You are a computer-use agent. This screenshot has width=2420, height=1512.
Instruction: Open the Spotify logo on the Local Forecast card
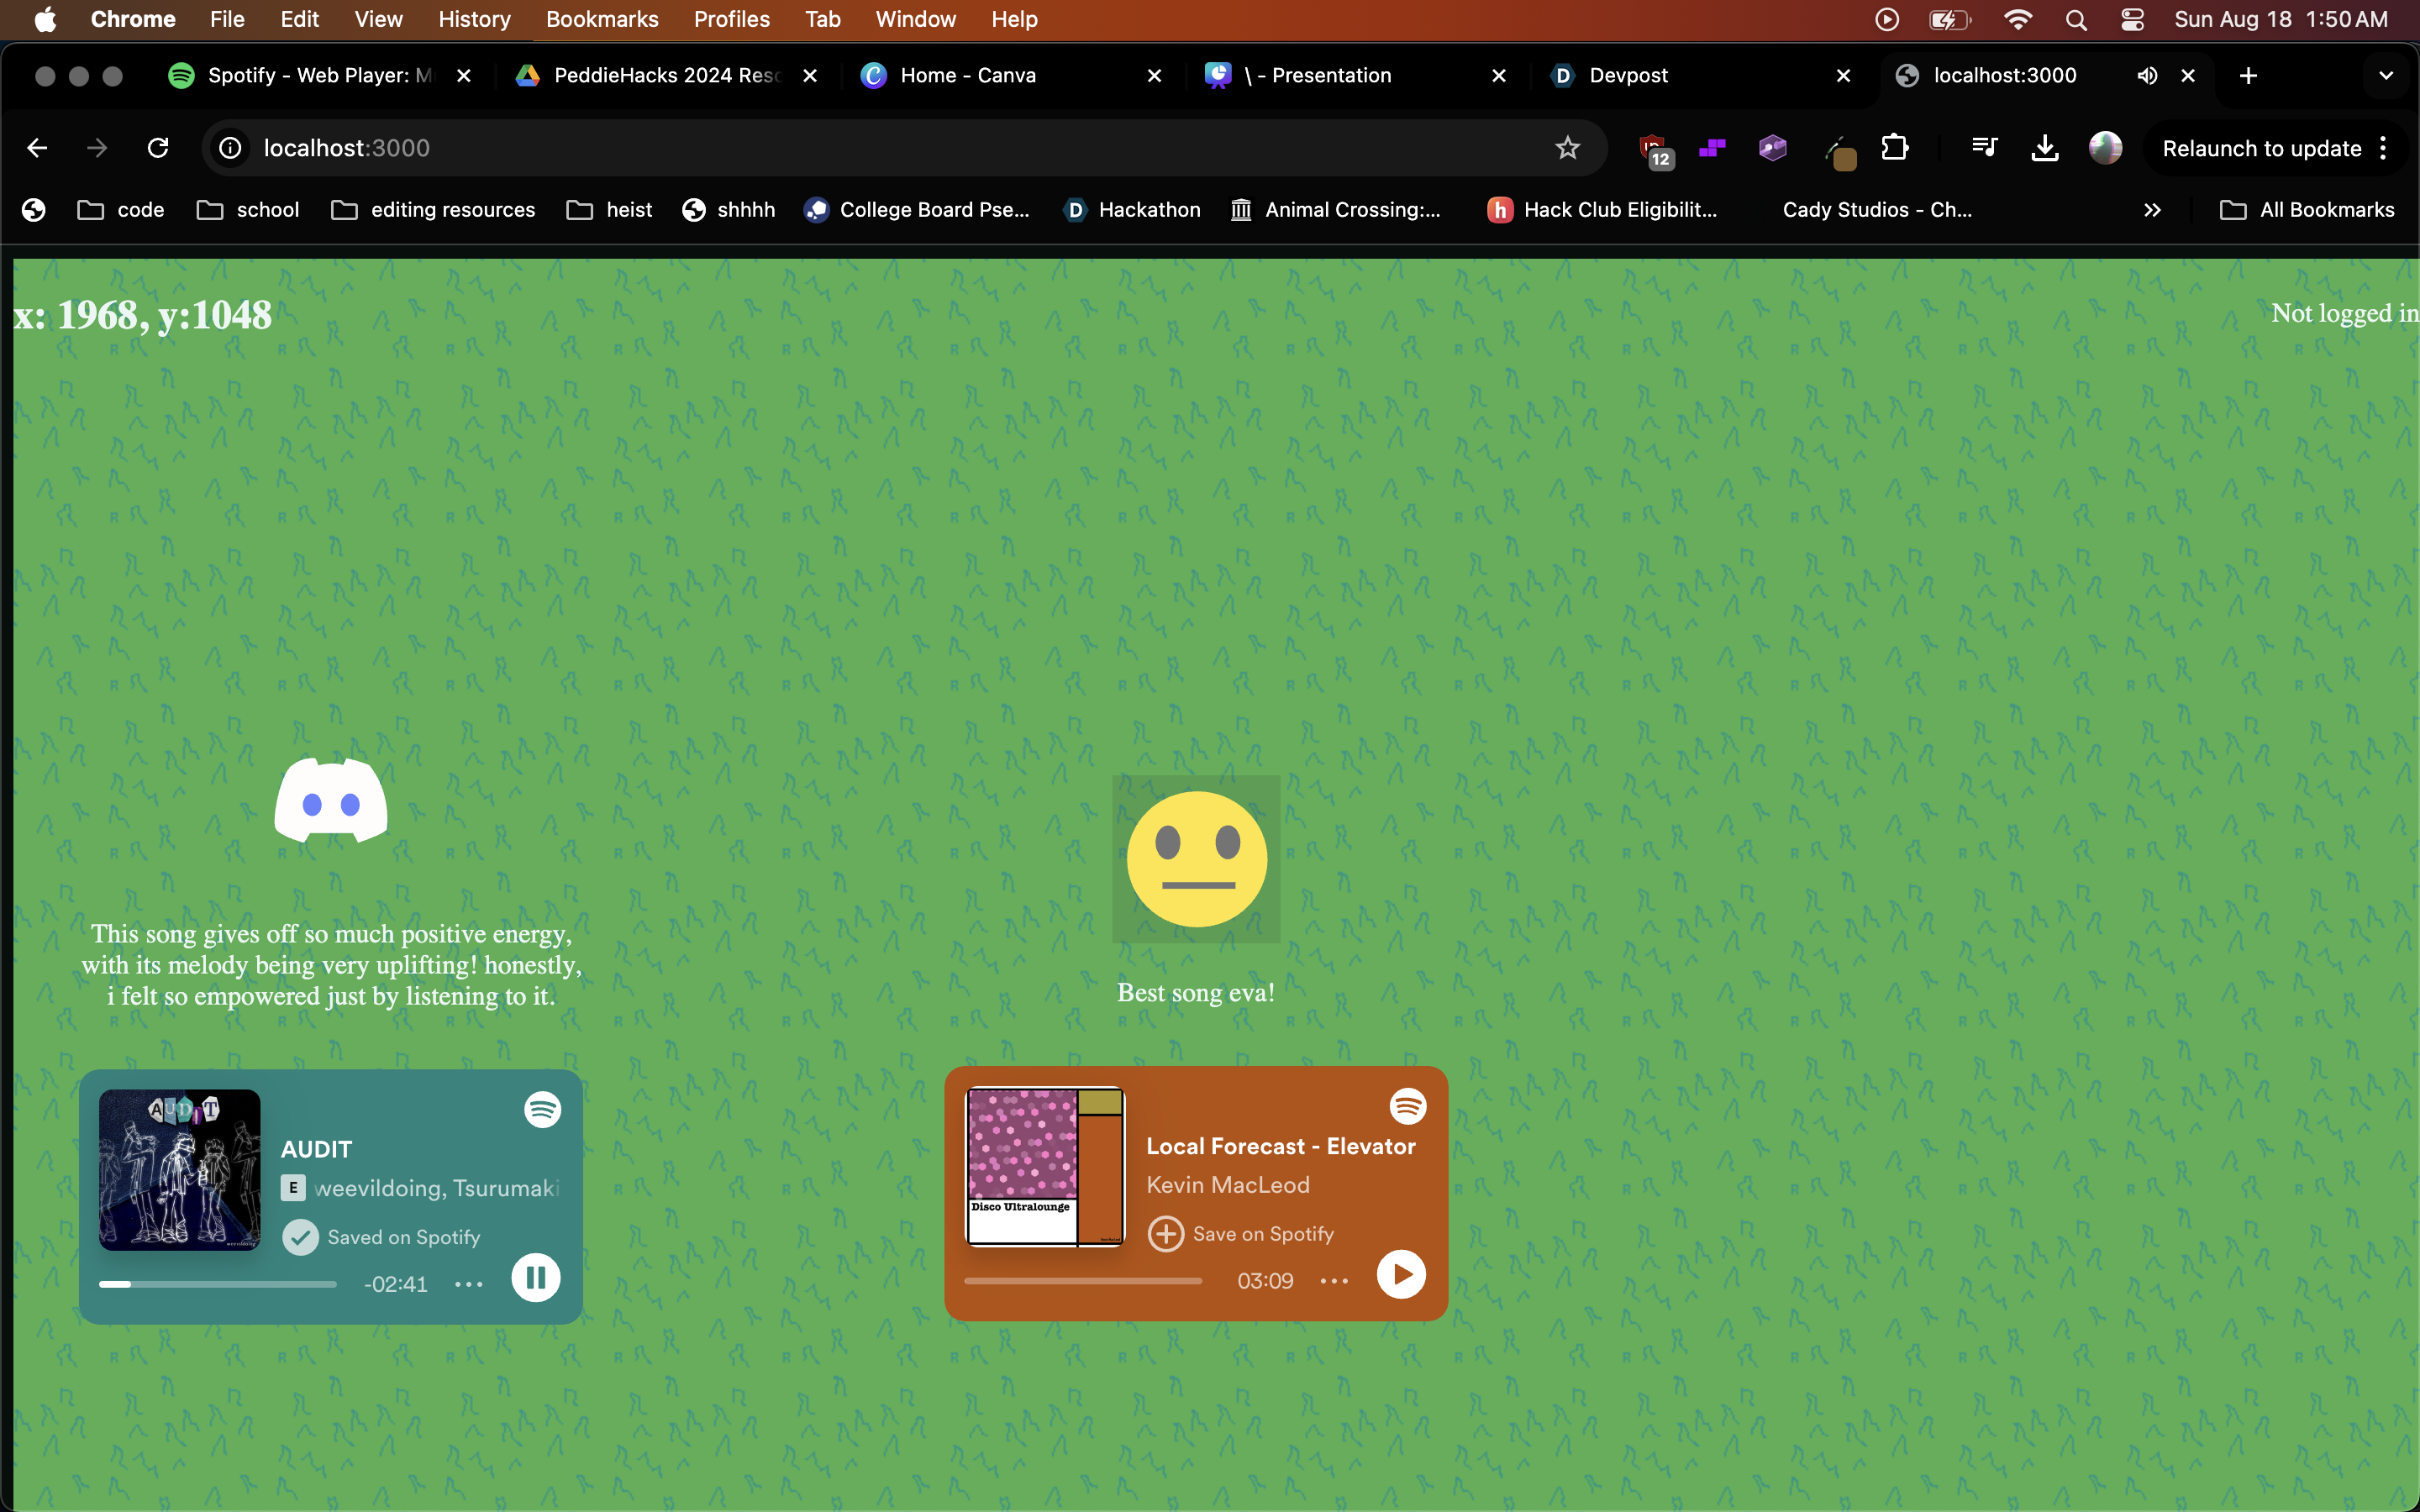[1407, 1106]
